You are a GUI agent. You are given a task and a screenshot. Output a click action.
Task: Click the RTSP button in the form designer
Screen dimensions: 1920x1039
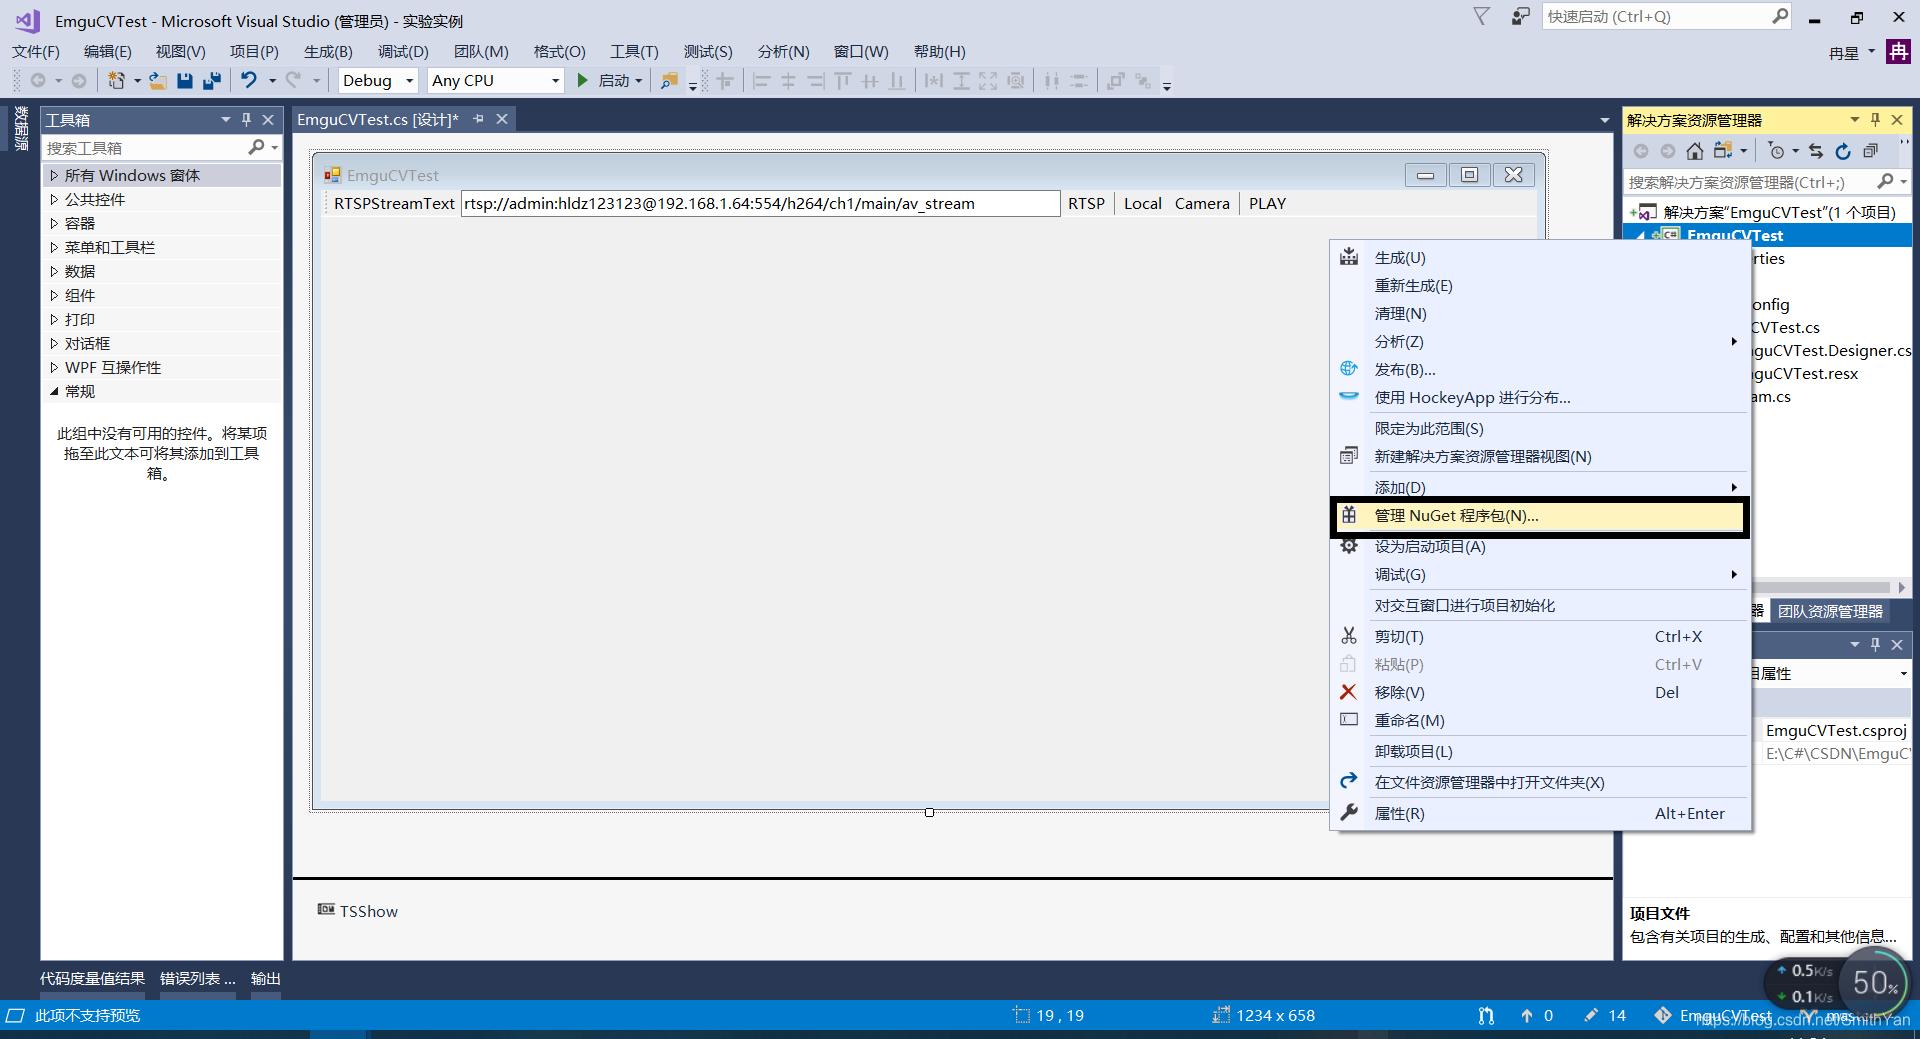1086,203
